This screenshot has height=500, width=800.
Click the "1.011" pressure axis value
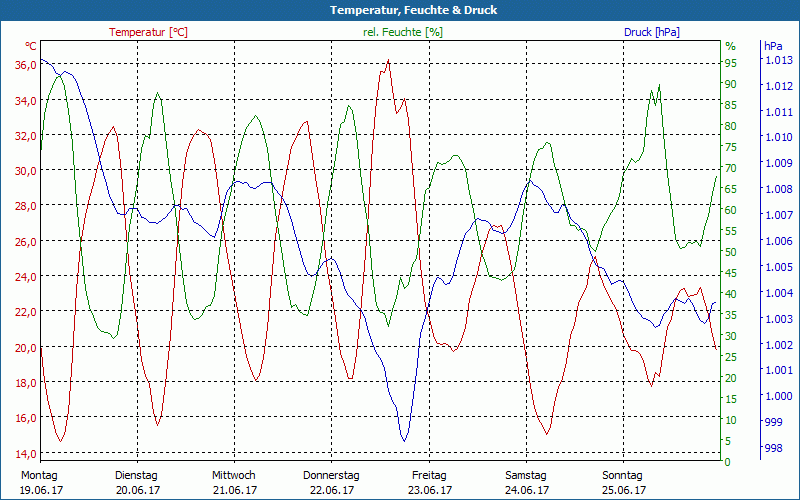pos(779,112)
